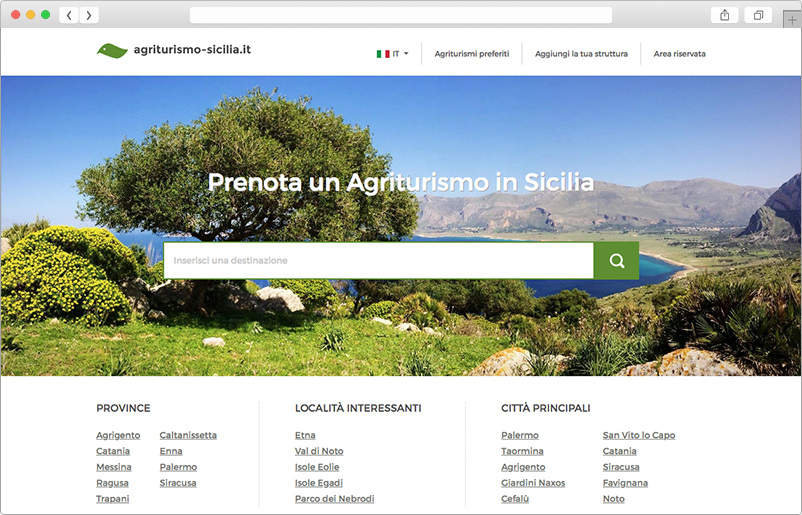Open the browser share icon
This screenshot has width=802, height=515.
(724, 15)
